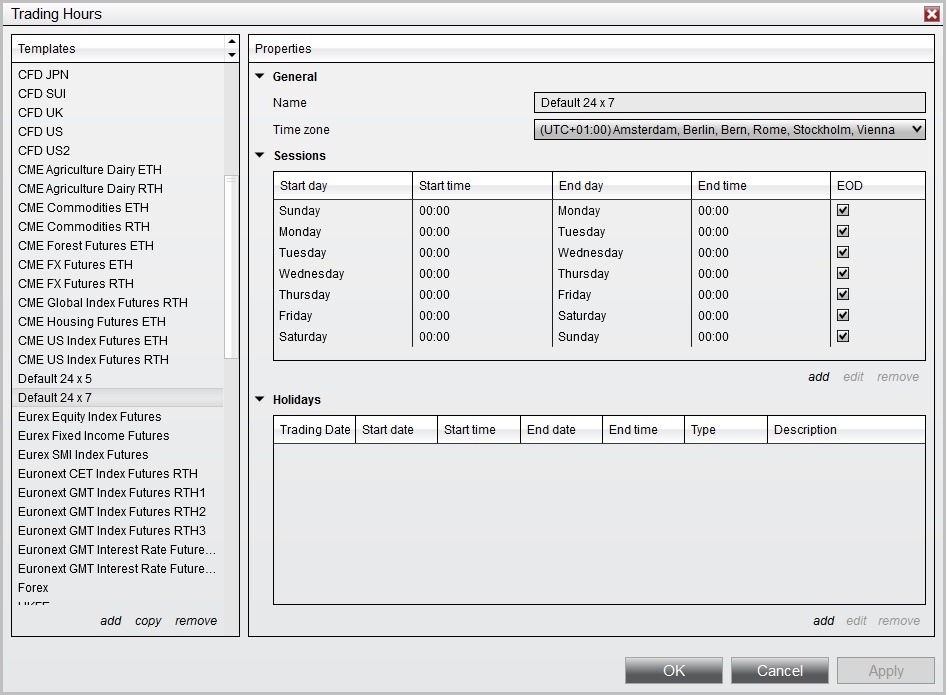
Task: Select CFD US template
Action: 117,131
